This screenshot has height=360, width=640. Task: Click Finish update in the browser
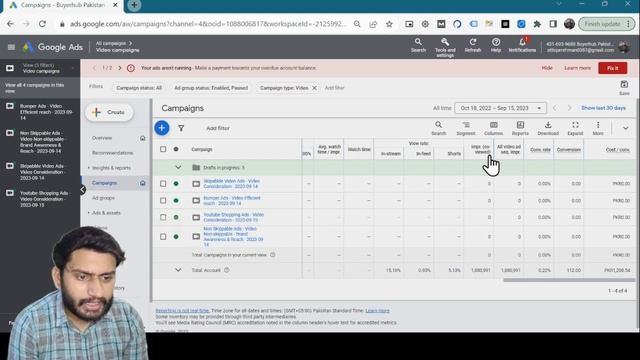[x=606, y=24]
